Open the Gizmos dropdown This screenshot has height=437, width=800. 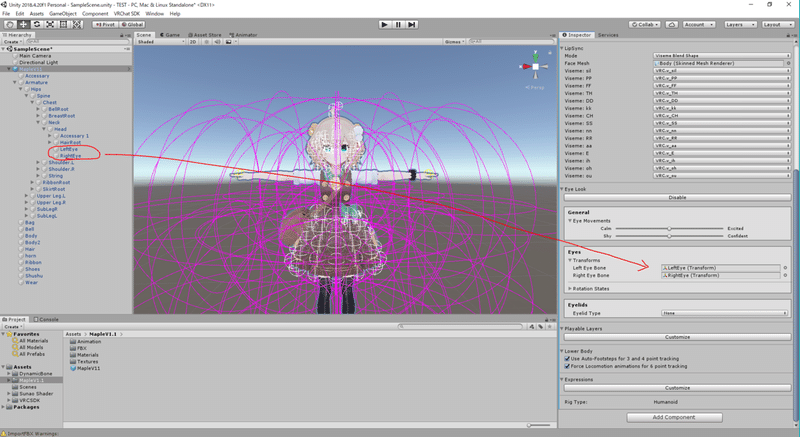point(454,42)
